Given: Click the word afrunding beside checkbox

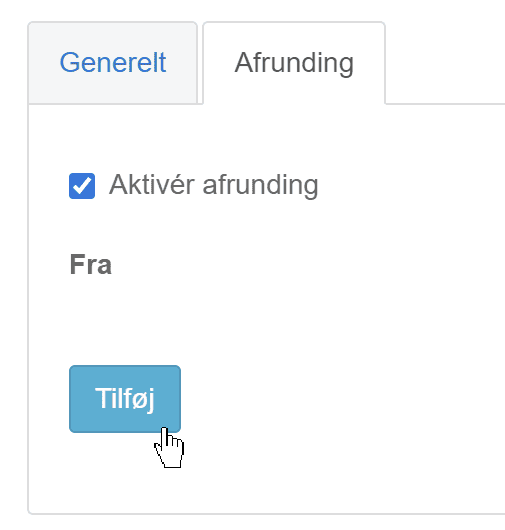Looking at the screenshot, I should tap(260, 185).
